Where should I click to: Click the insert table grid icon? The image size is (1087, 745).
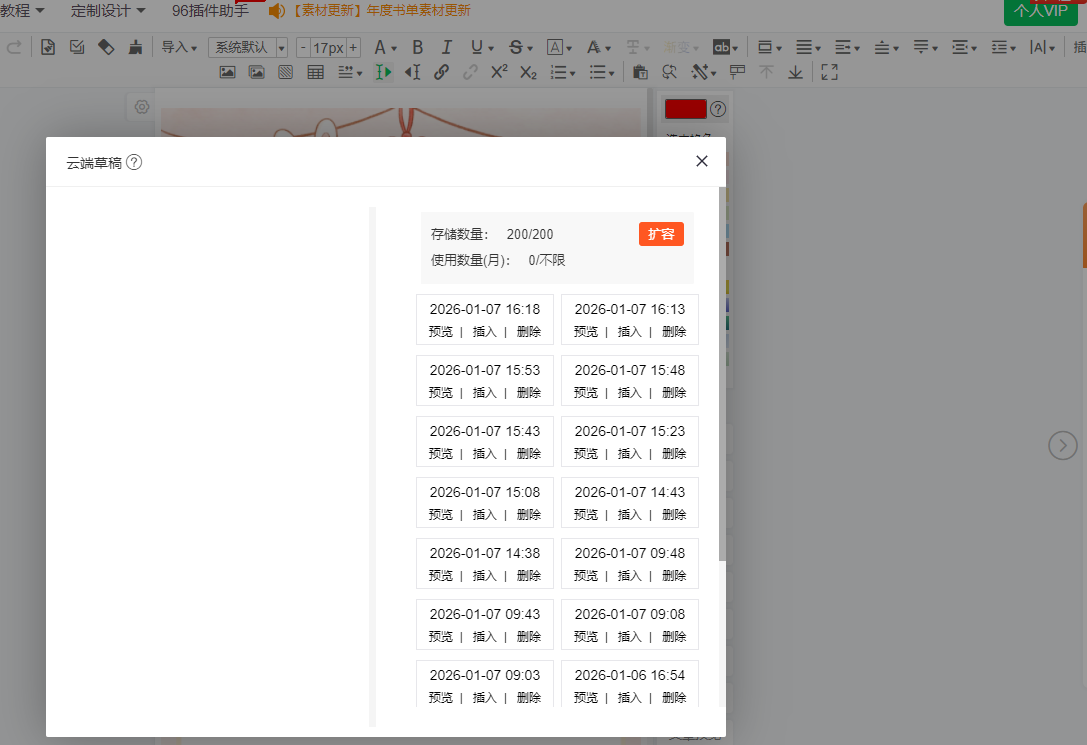315,72
